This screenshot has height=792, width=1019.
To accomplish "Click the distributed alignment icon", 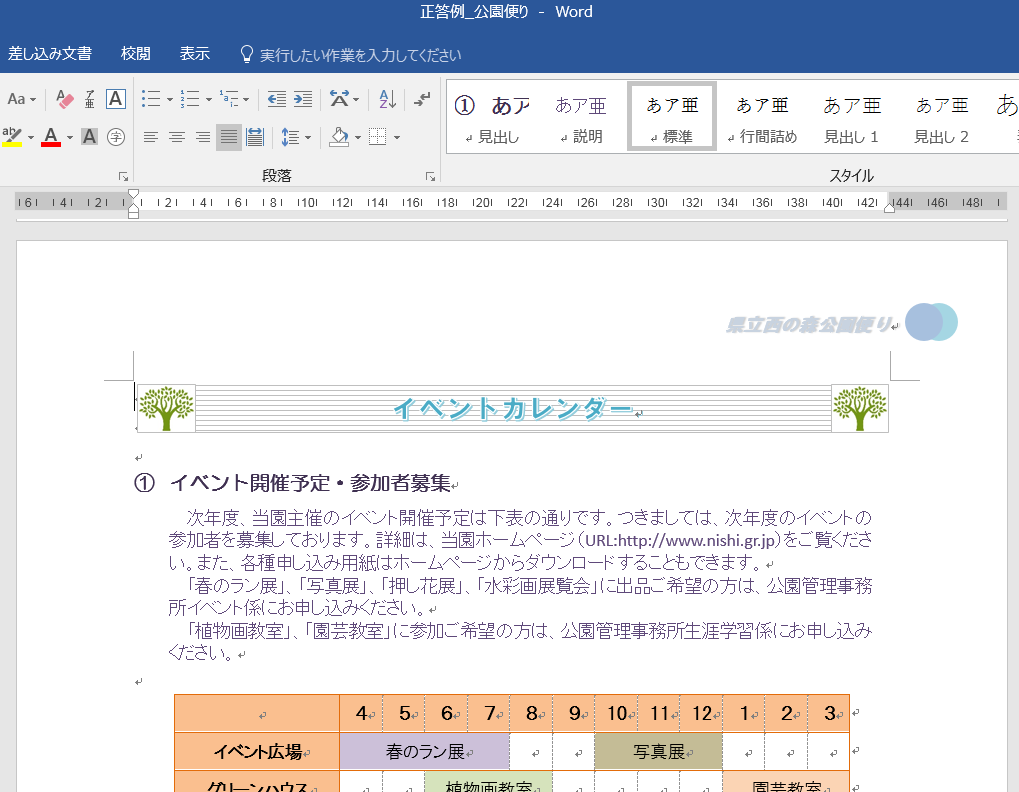I will point(254,137).
